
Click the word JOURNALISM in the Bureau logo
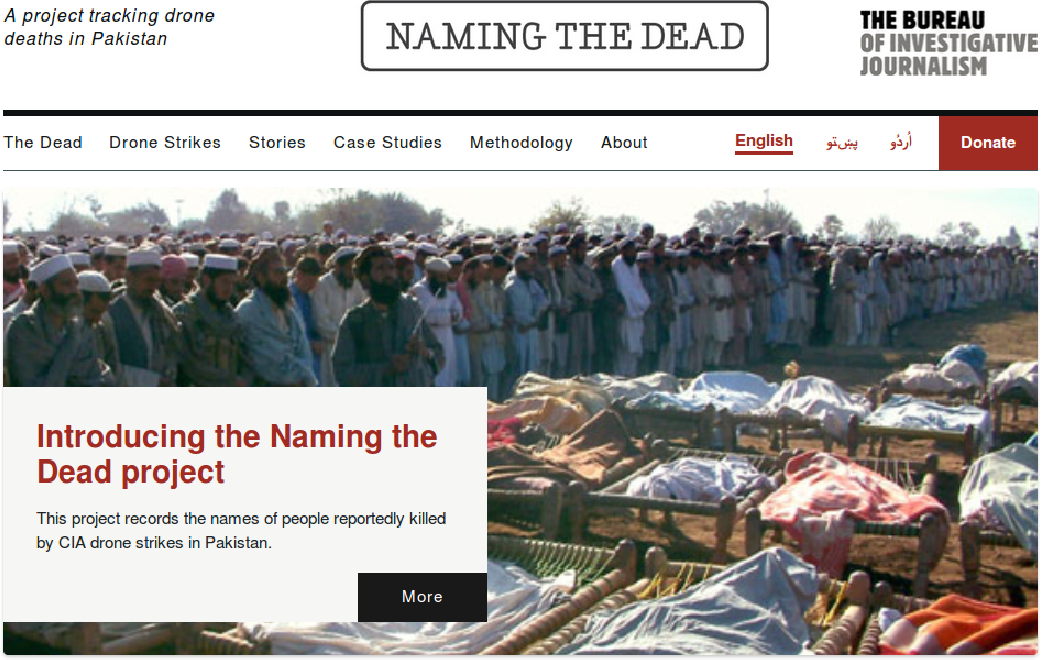pos(923,66)
